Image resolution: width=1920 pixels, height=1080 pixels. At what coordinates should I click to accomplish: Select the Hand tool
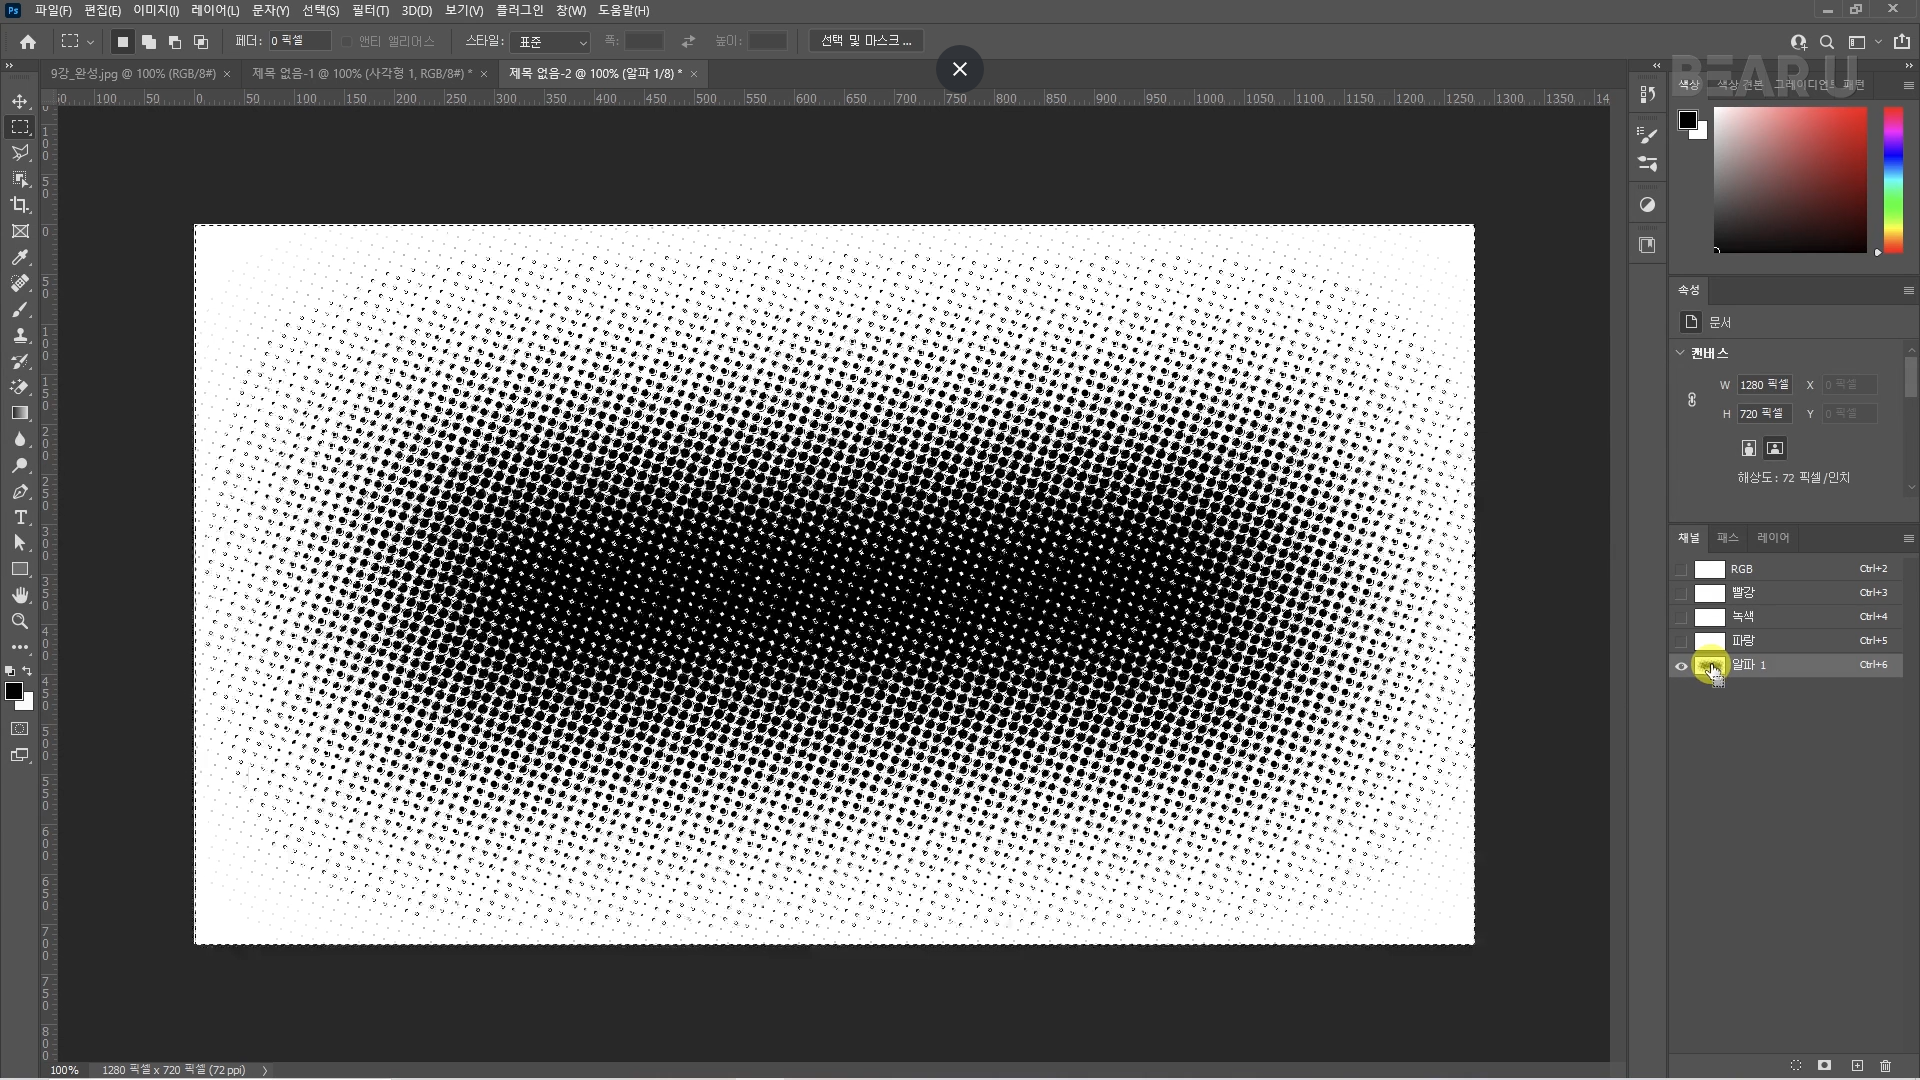(20, 595)
